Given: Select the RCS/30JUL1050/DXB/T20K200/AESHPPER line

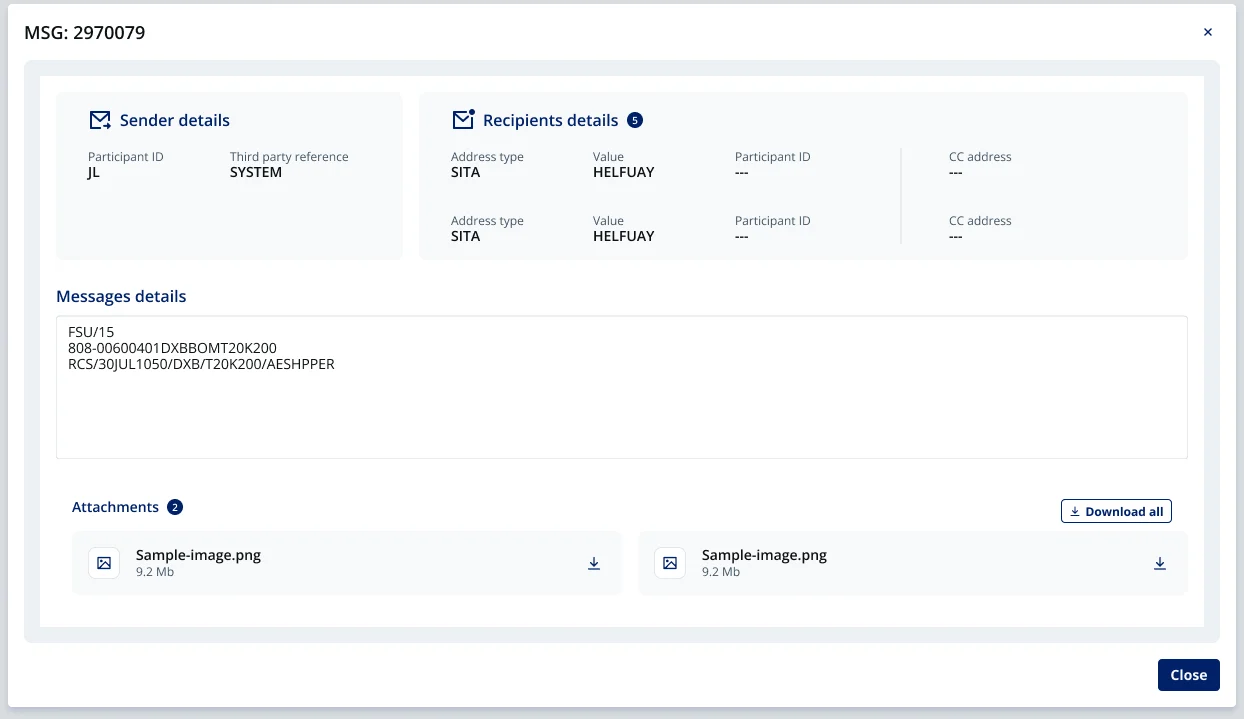Looking at the screenshot, I should [x=201, y=364].
